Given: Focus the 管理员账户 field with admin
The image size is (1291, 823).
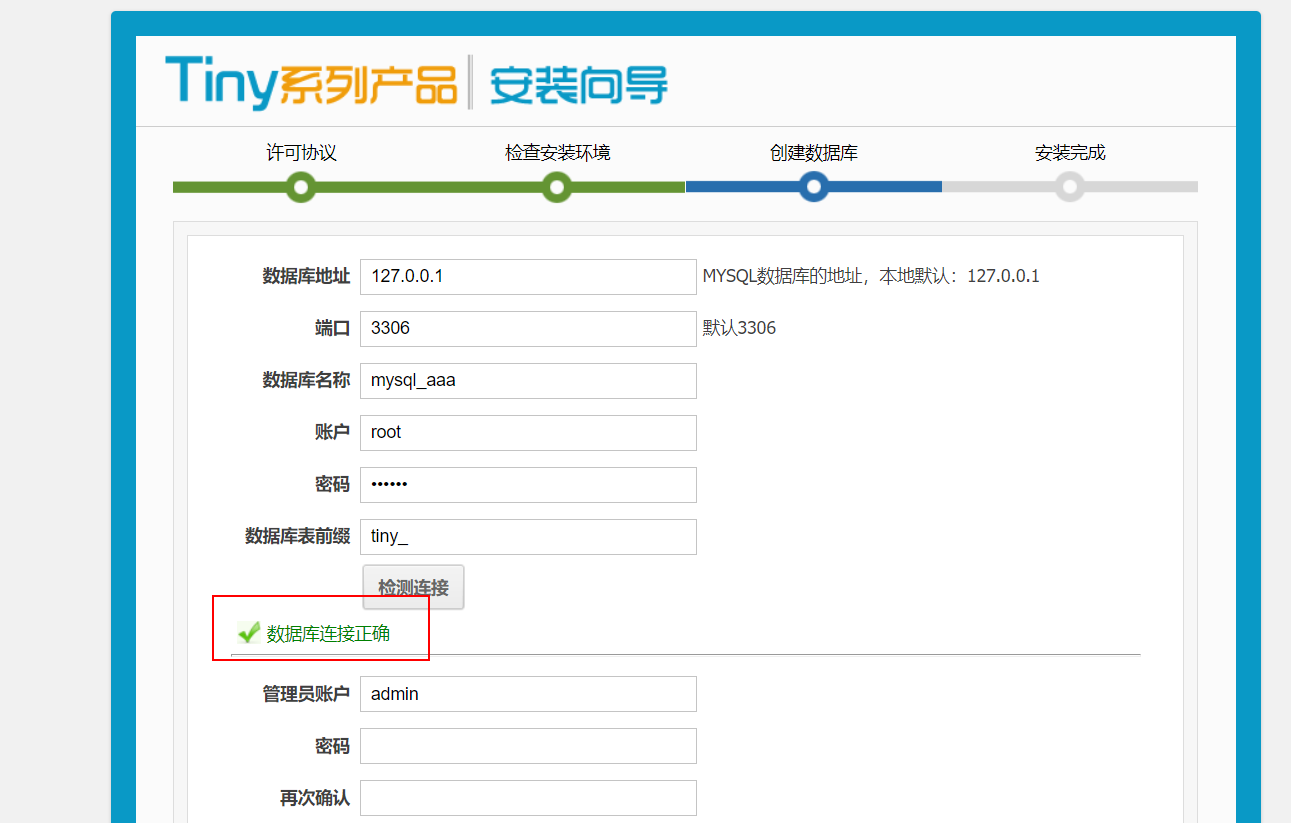Looking at the screenshot, I should pos(528,694).
